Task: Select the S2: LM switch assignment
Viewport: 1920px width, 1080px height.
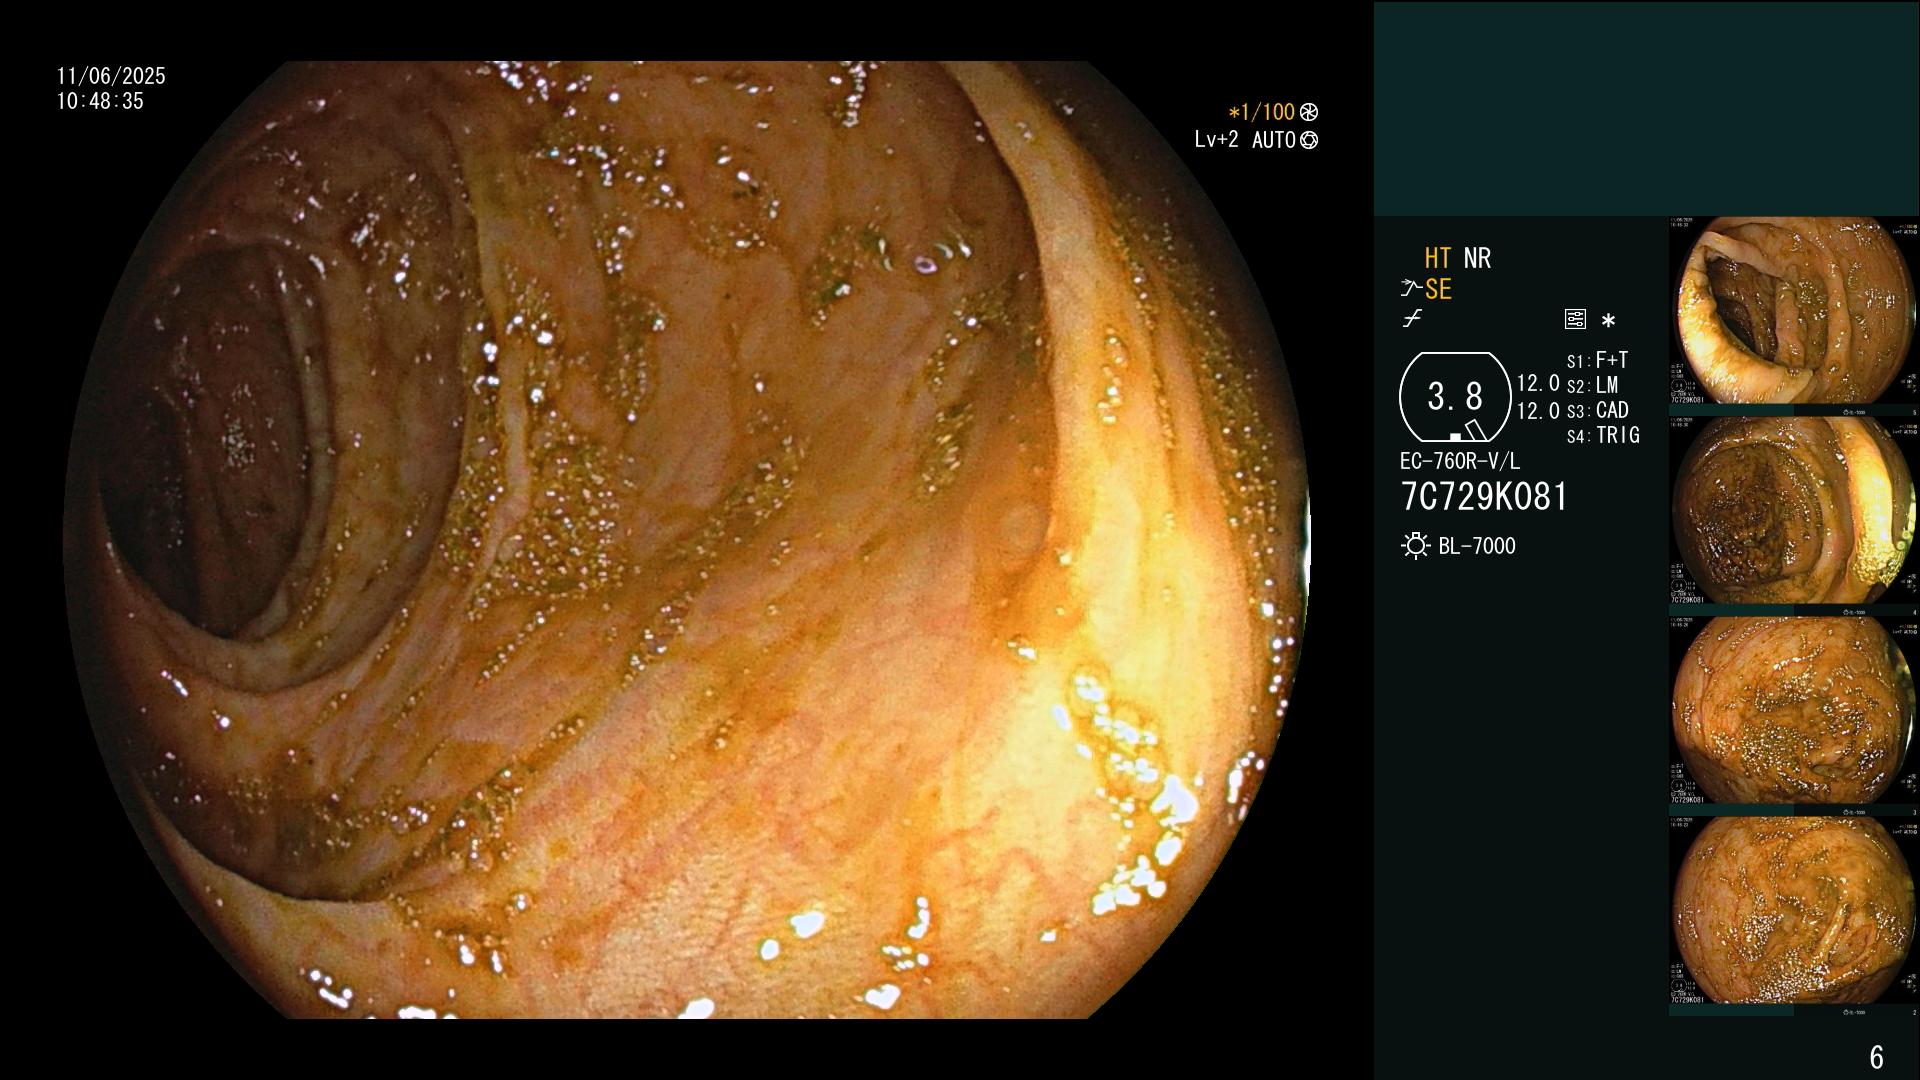Action: click(x=1592, y=385)
